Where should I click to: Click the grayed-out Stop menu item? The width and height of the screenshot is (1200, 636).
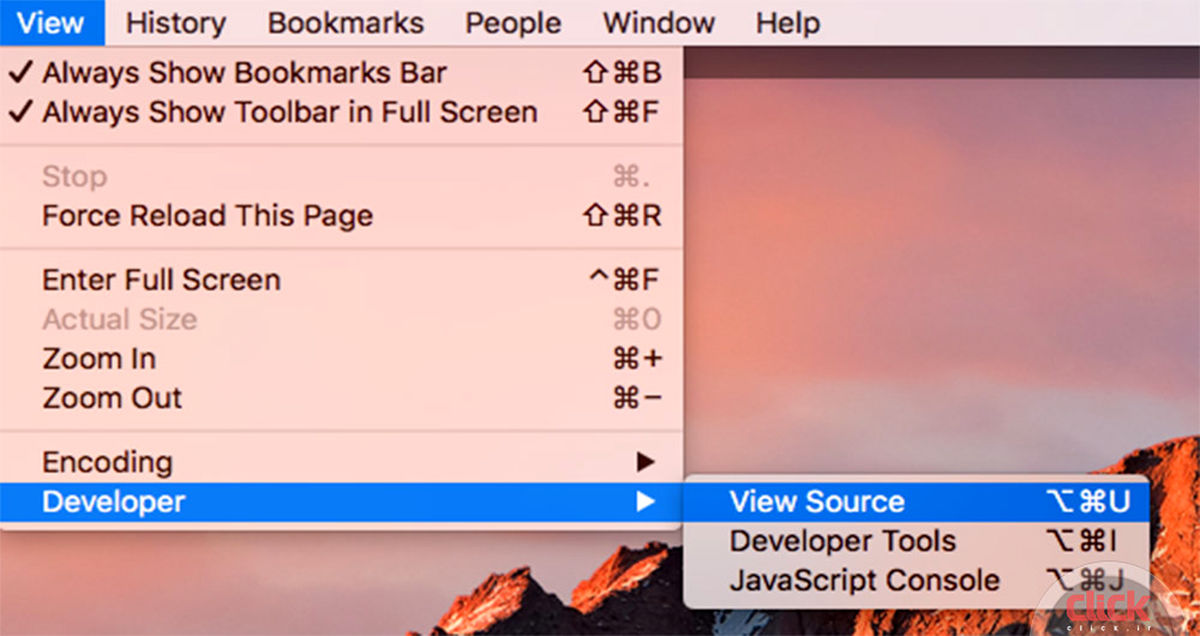pyautogui.click(x=74, y=177)
